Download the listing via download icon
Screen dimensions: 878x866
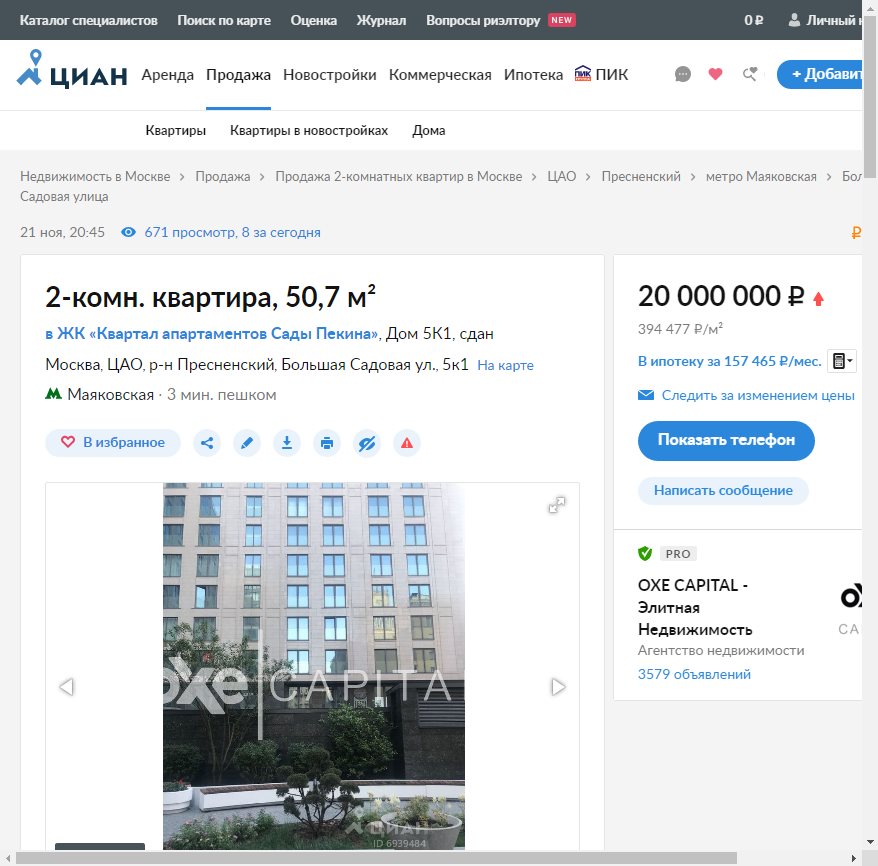tap(287, 443)
